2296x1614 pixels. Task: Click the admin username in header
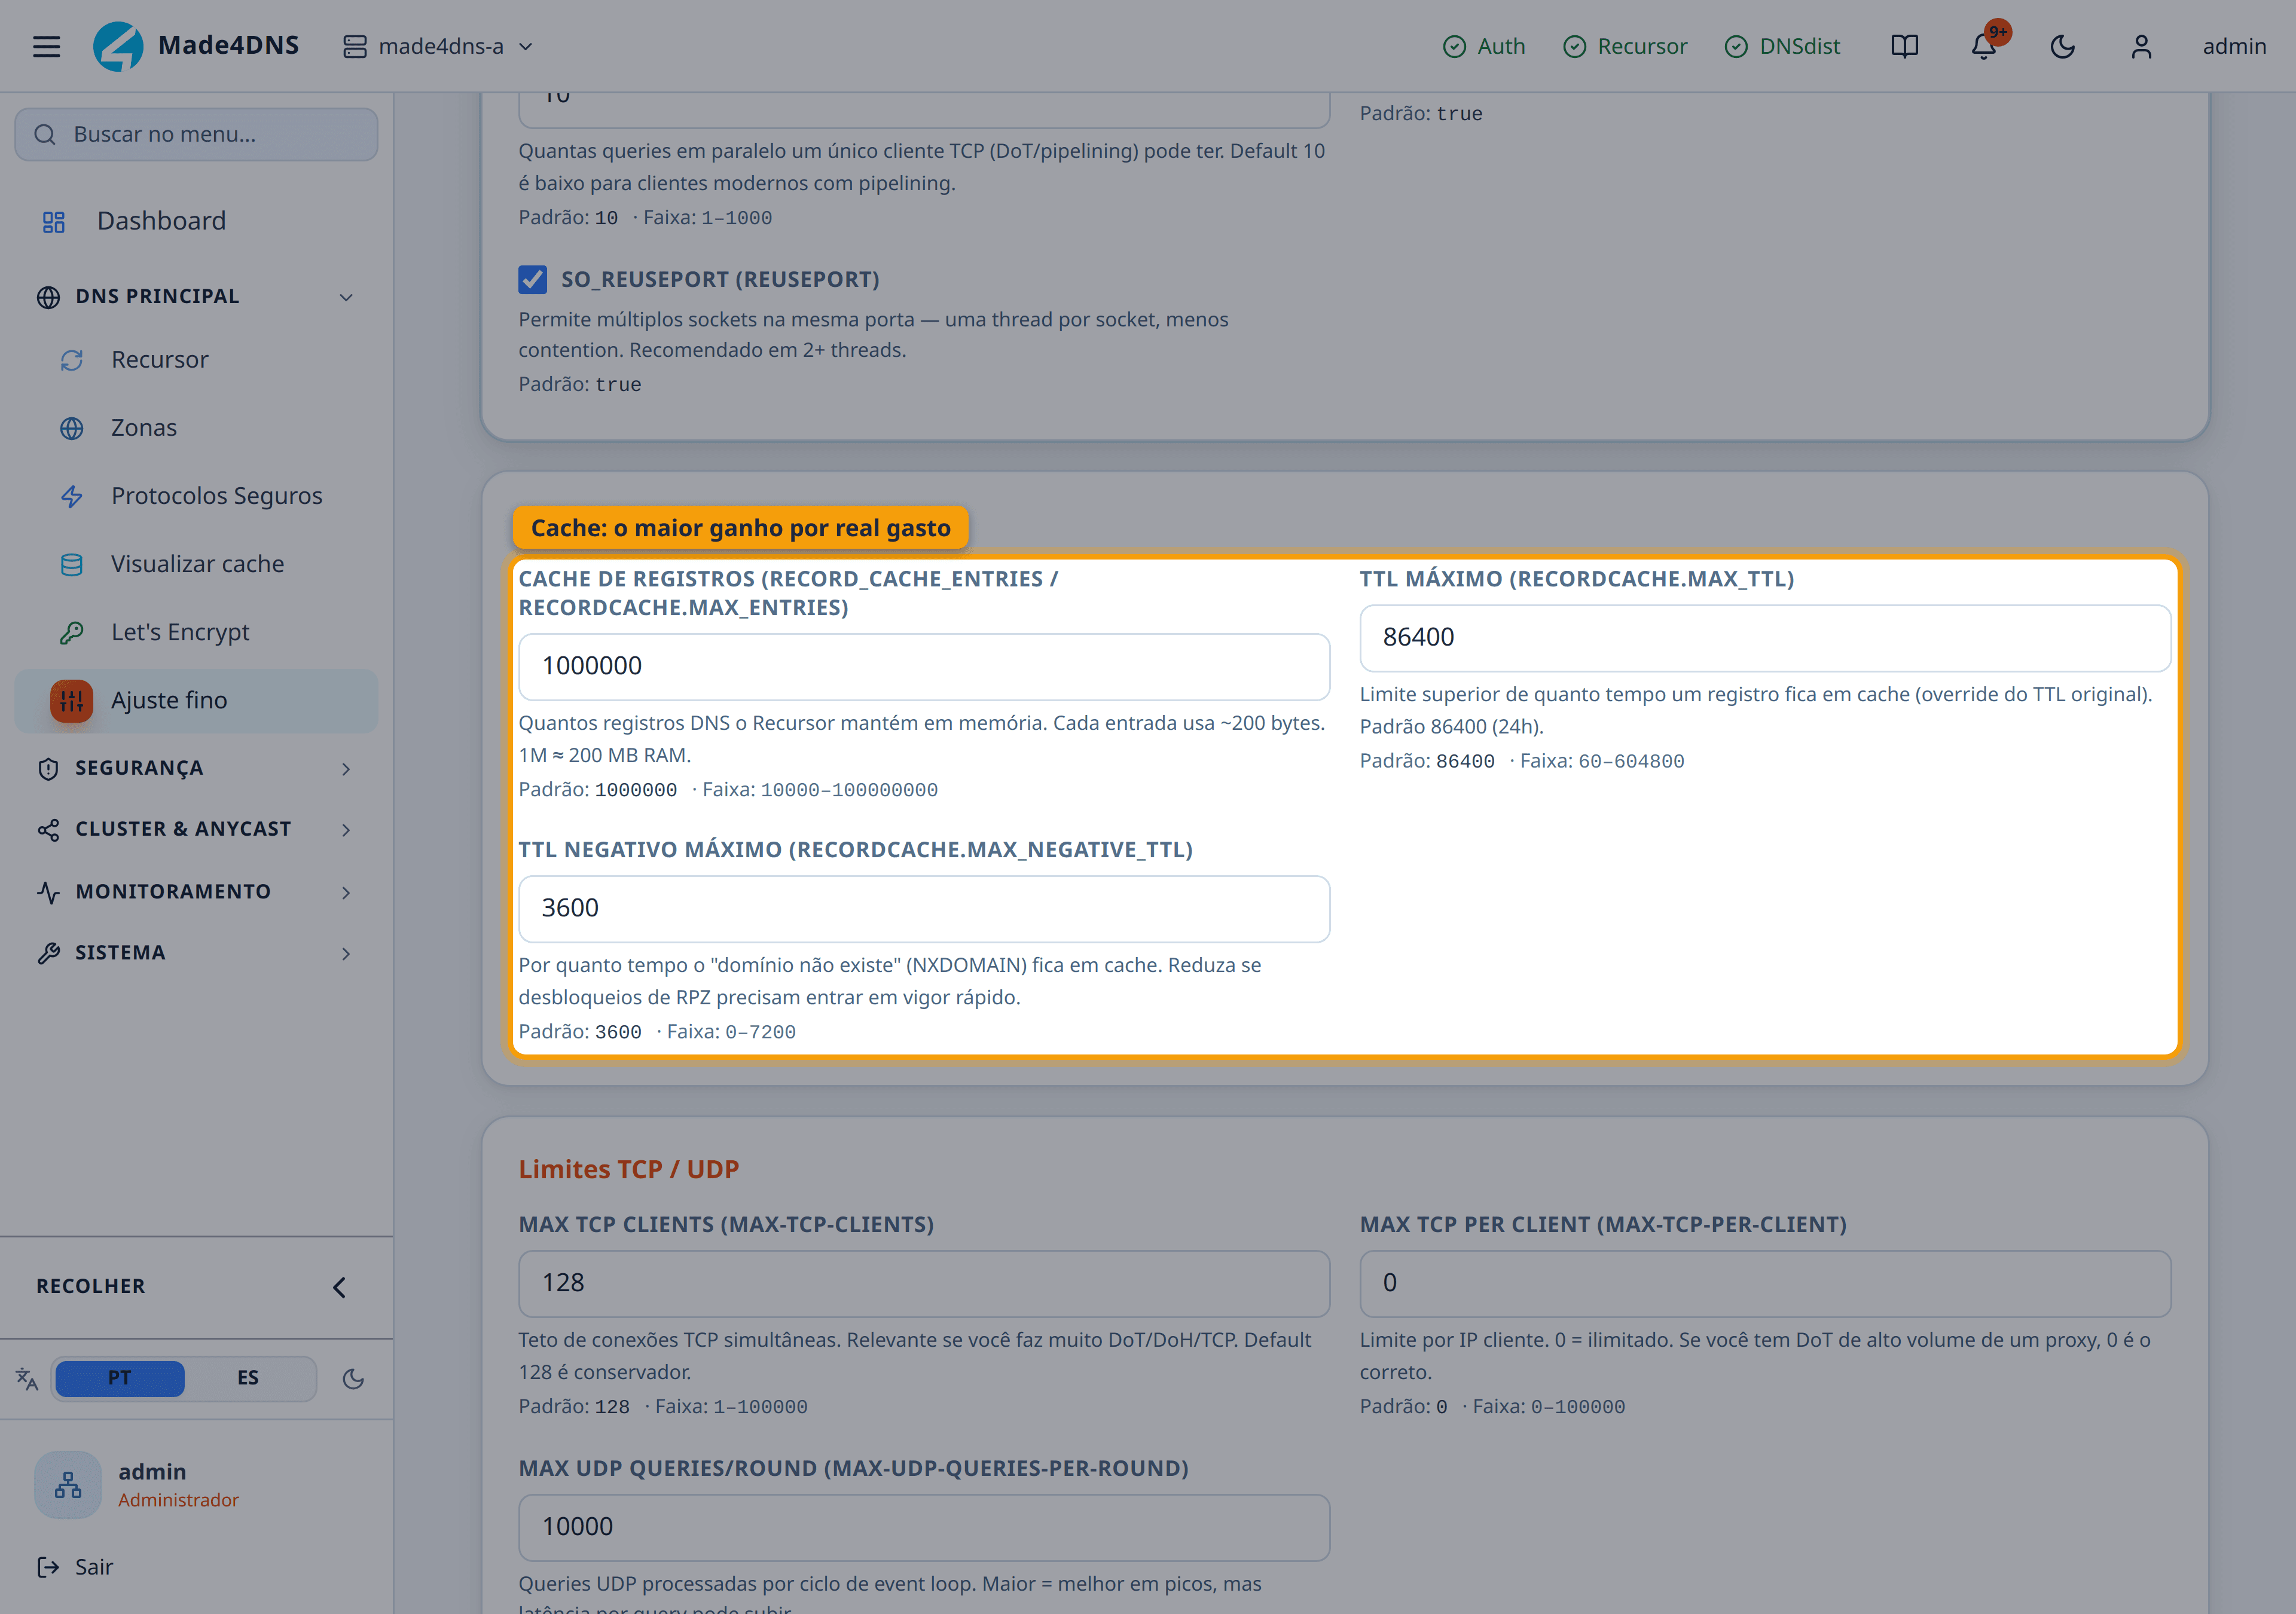2234,47
